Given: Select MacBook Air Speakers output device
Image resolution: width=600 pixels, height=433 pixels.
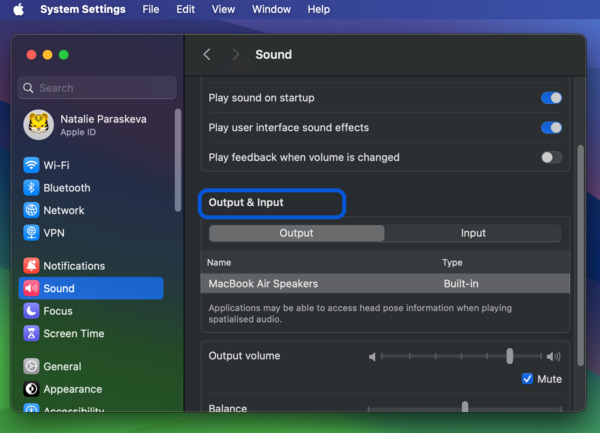Looking at the screenshot, I should pos(385,283).
